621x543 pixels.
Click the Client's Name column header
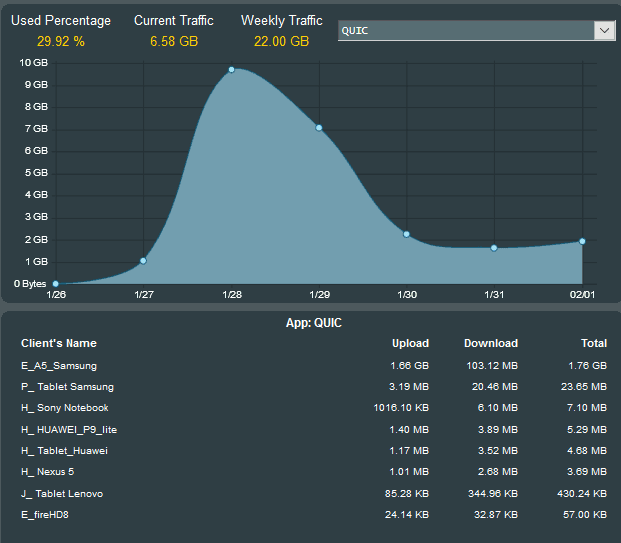(59, 343)
